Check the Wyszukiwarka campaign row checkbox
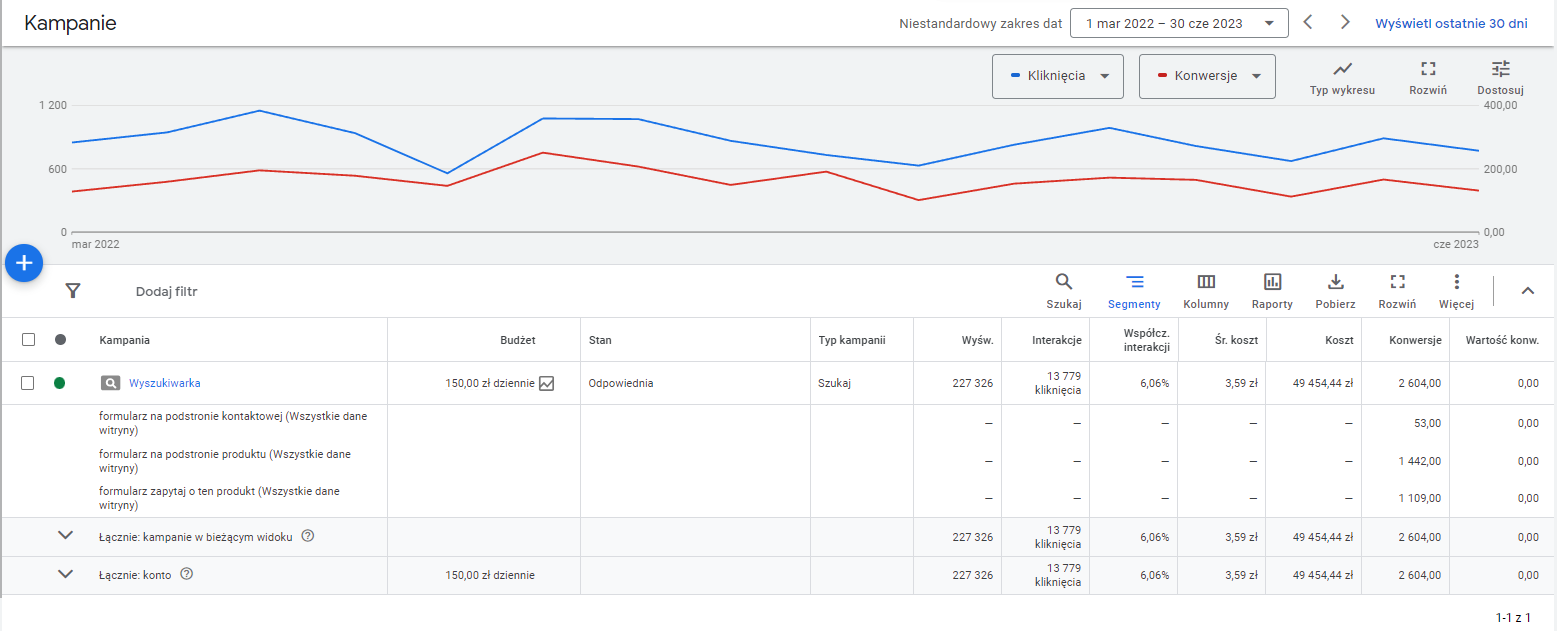The width and height of the screenshot is (1557, 631). click(x=29, y=383)
